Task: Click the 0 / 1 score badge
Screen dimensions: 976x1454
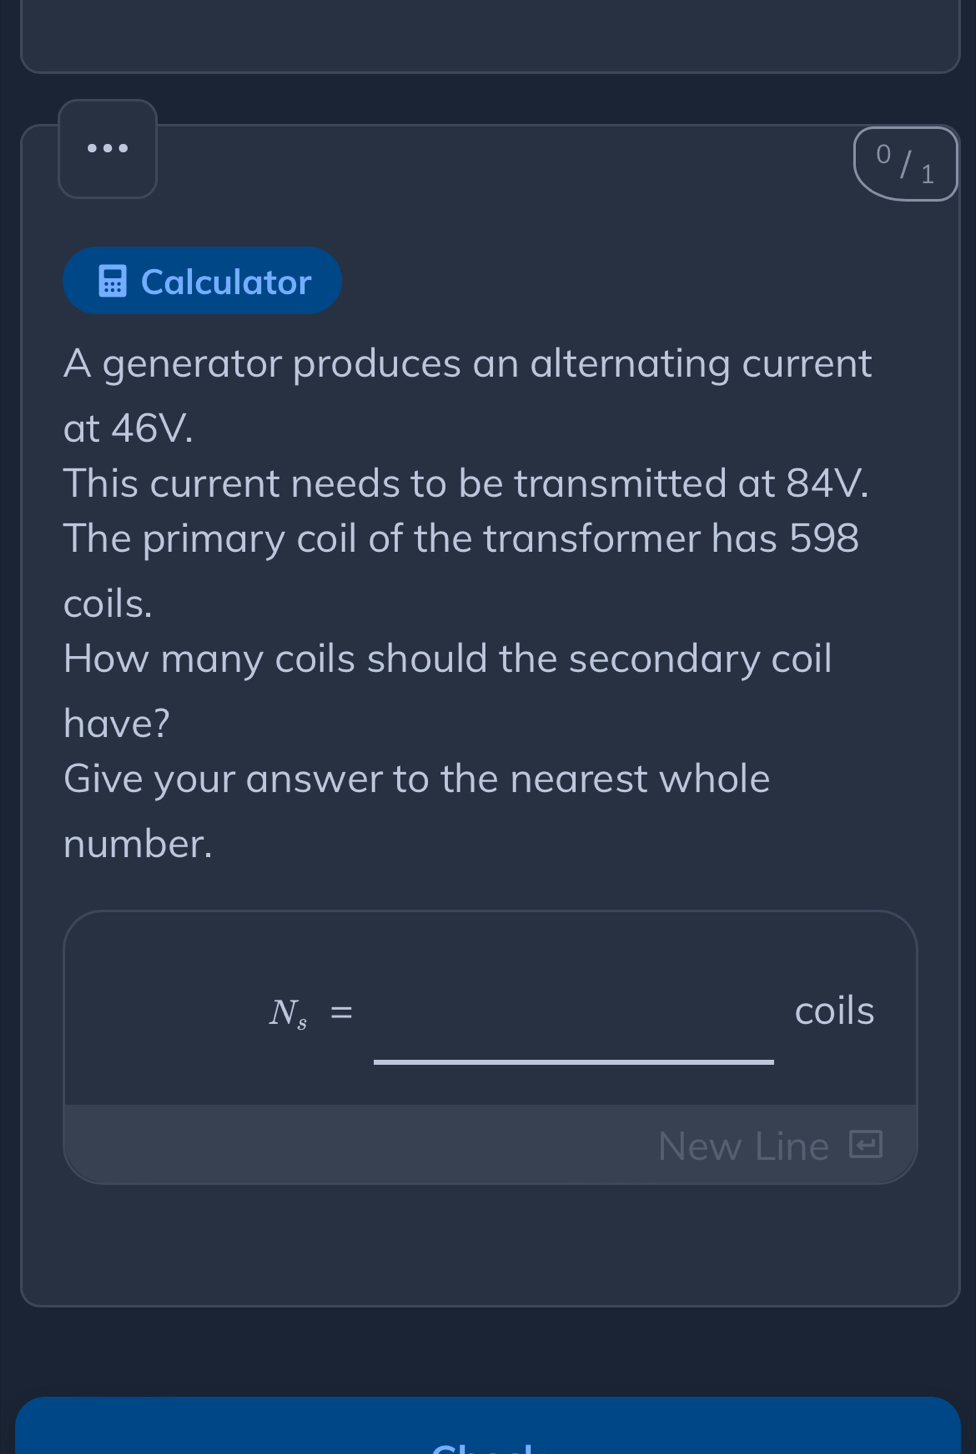Action: pos(905,164)
